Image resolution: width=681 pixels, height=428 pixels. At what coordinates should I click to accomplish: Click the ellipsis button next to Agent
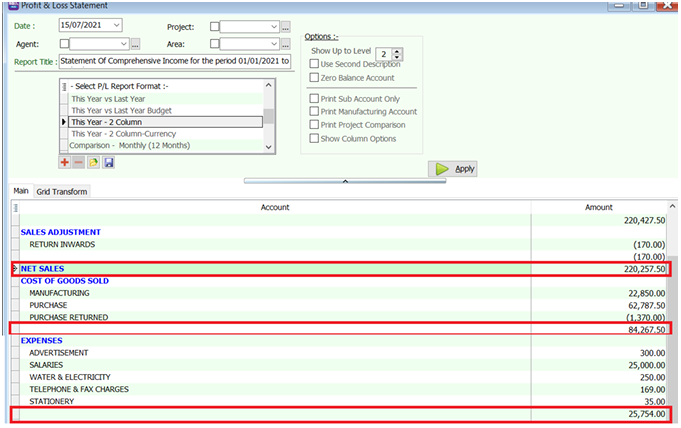[136, 44]
